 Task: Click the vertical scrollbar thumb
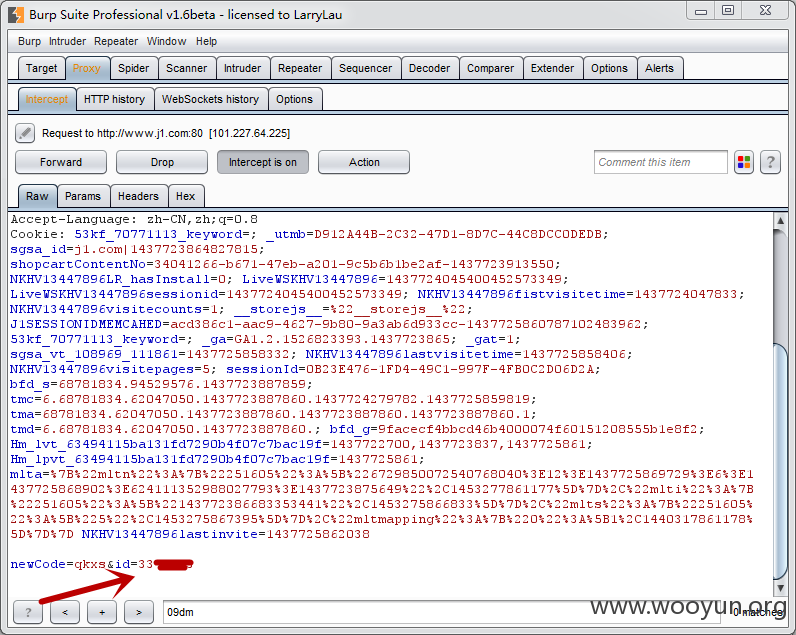[780, 461]
